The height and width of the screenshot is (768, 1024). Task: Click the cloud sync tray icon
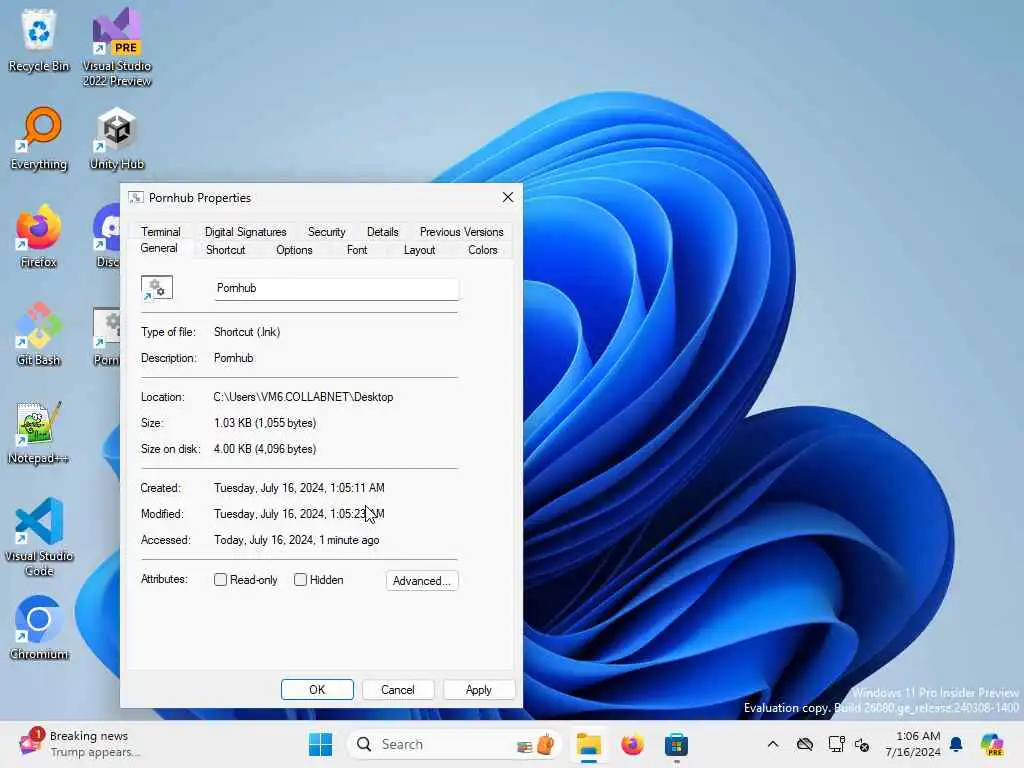coord(805,744)
